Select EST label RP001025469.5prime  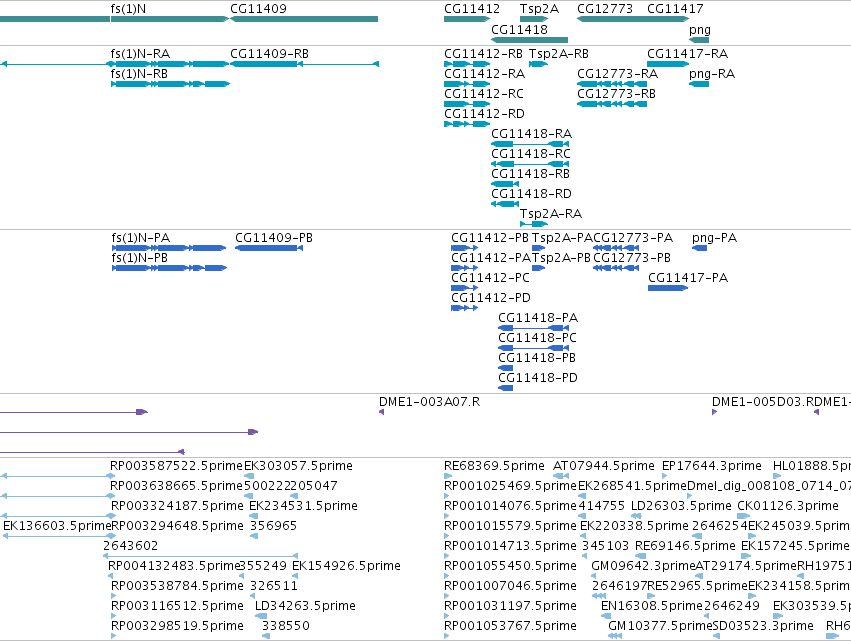tap(510, 486)
